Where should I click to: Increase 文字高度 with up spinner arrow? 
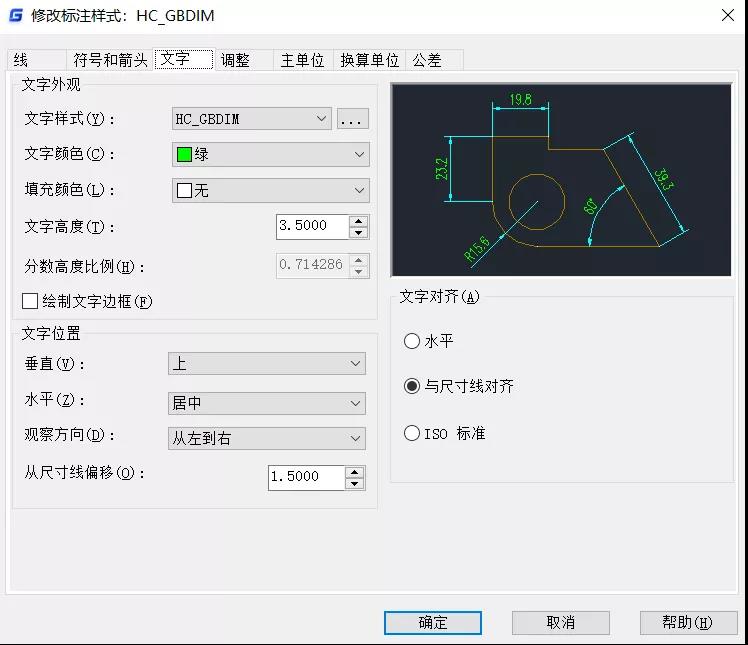[358, 221]
